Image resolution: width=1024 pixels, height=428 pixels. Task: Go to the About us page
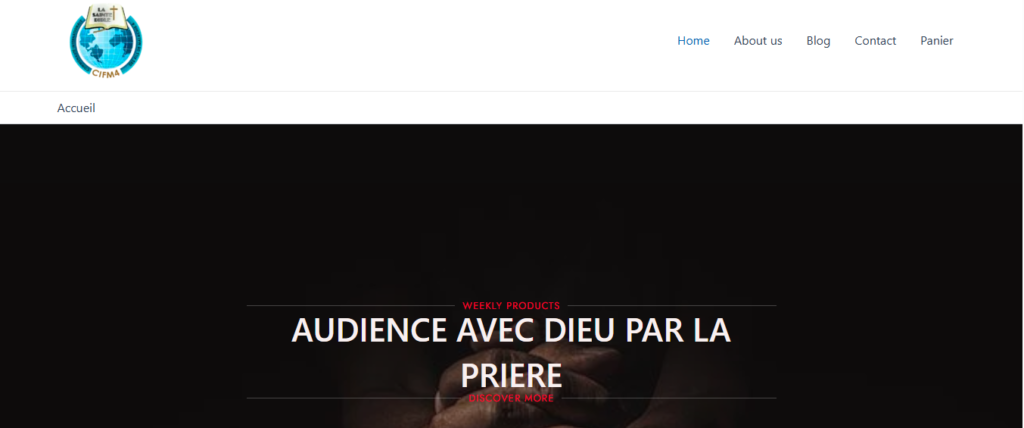point(758,41)
